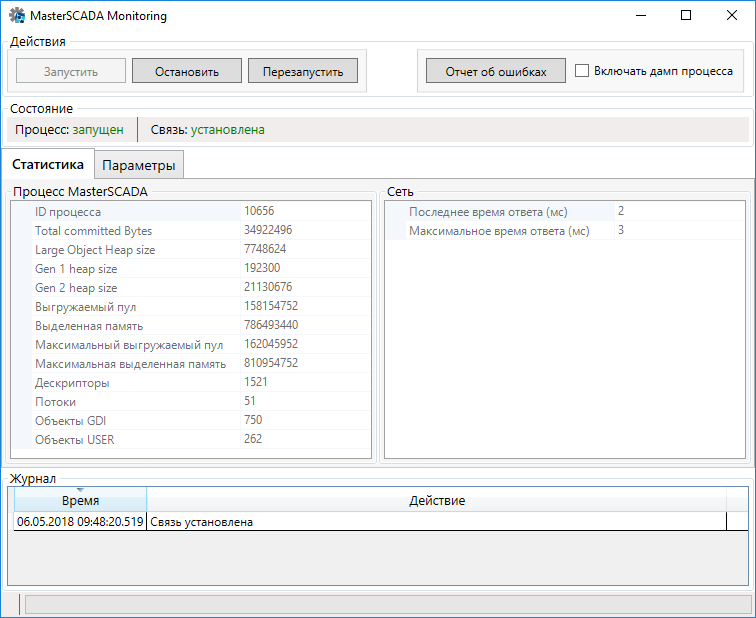Click the Процесс: запущен status text

click(69, 130)
